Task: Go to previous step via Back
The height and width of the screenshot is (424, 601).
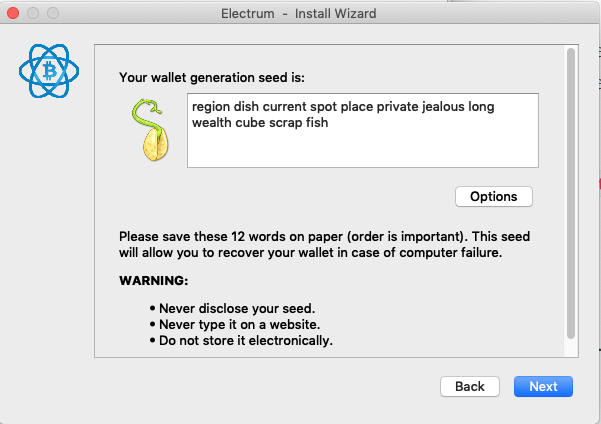Action: [x=470, y=386]
